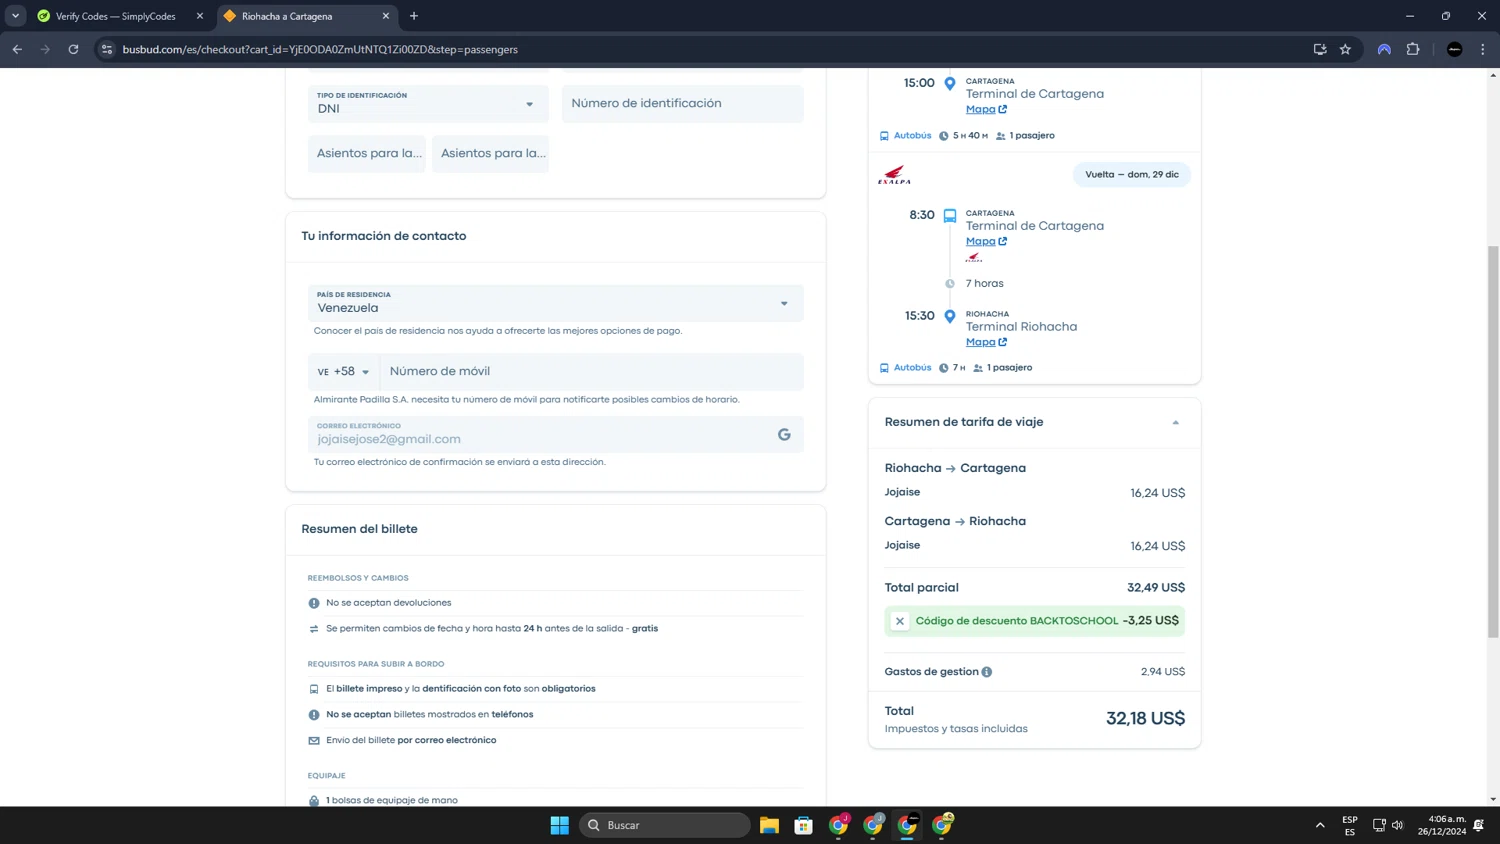The width and height of the screenshot is (1500, 844).
Task: Open File Explorer from the taskbar
Action: (x=769, y=825)
